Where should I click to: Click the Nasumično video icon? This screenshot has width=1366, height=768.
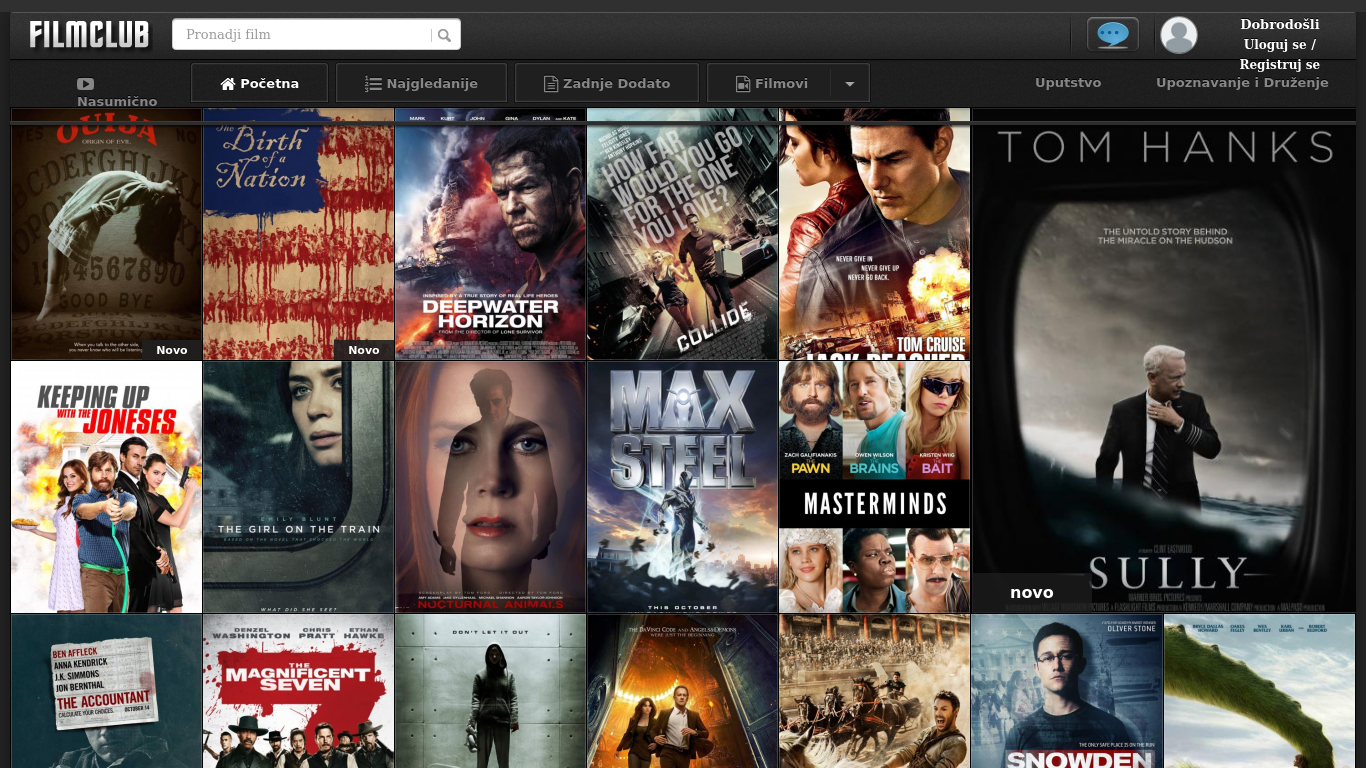86,84
